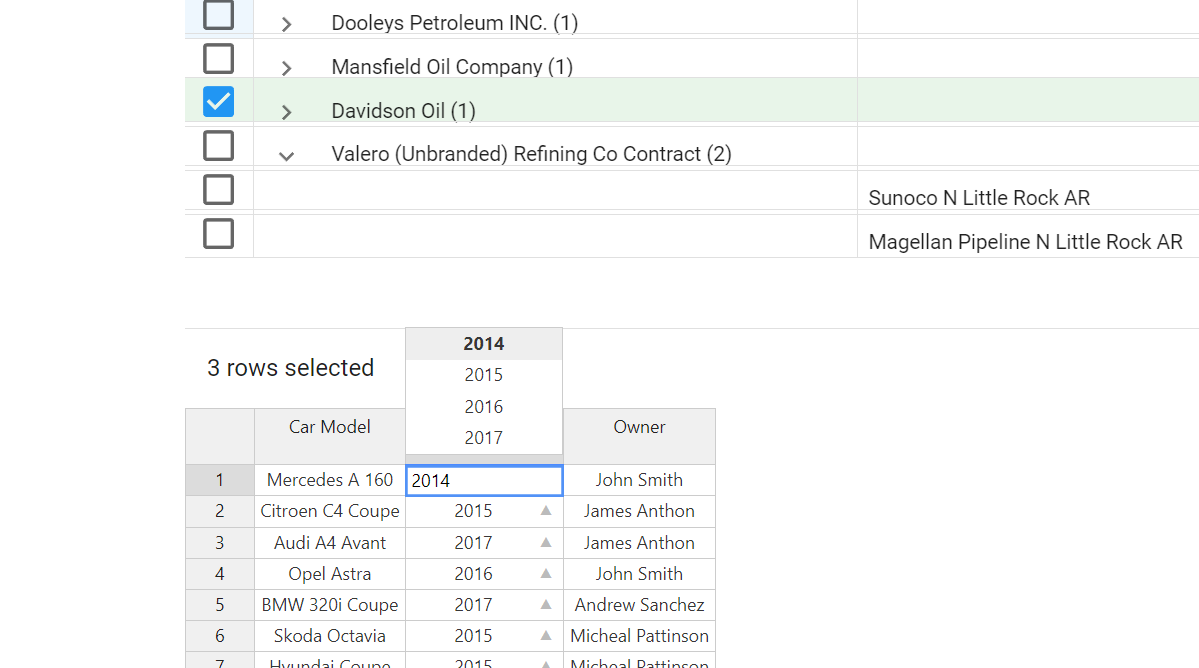Image resolution: width=1199 pixels, height=668 pixels.
Task: Choose 2016 in the year dropdown list
Action: point(484,407)
